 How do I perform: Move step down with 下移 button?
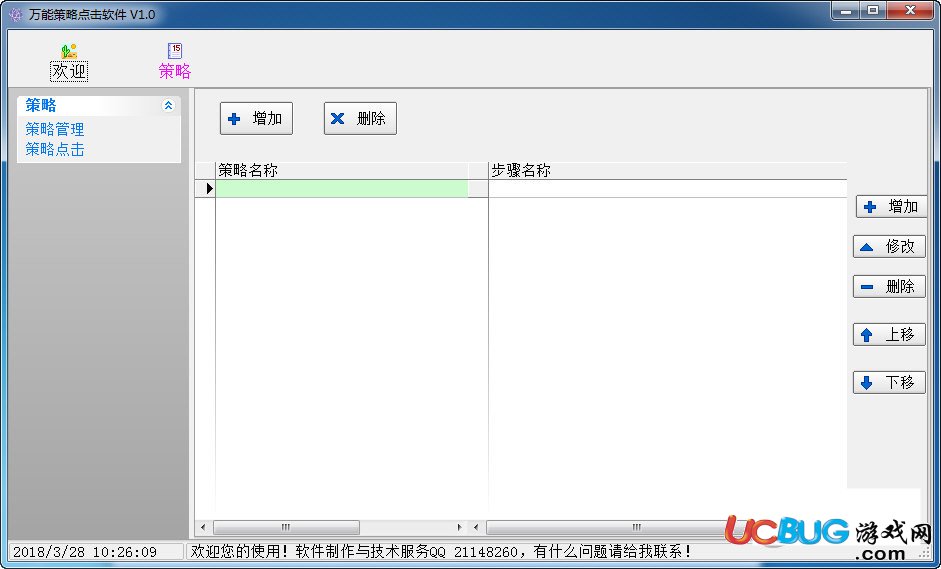[889, 382]
